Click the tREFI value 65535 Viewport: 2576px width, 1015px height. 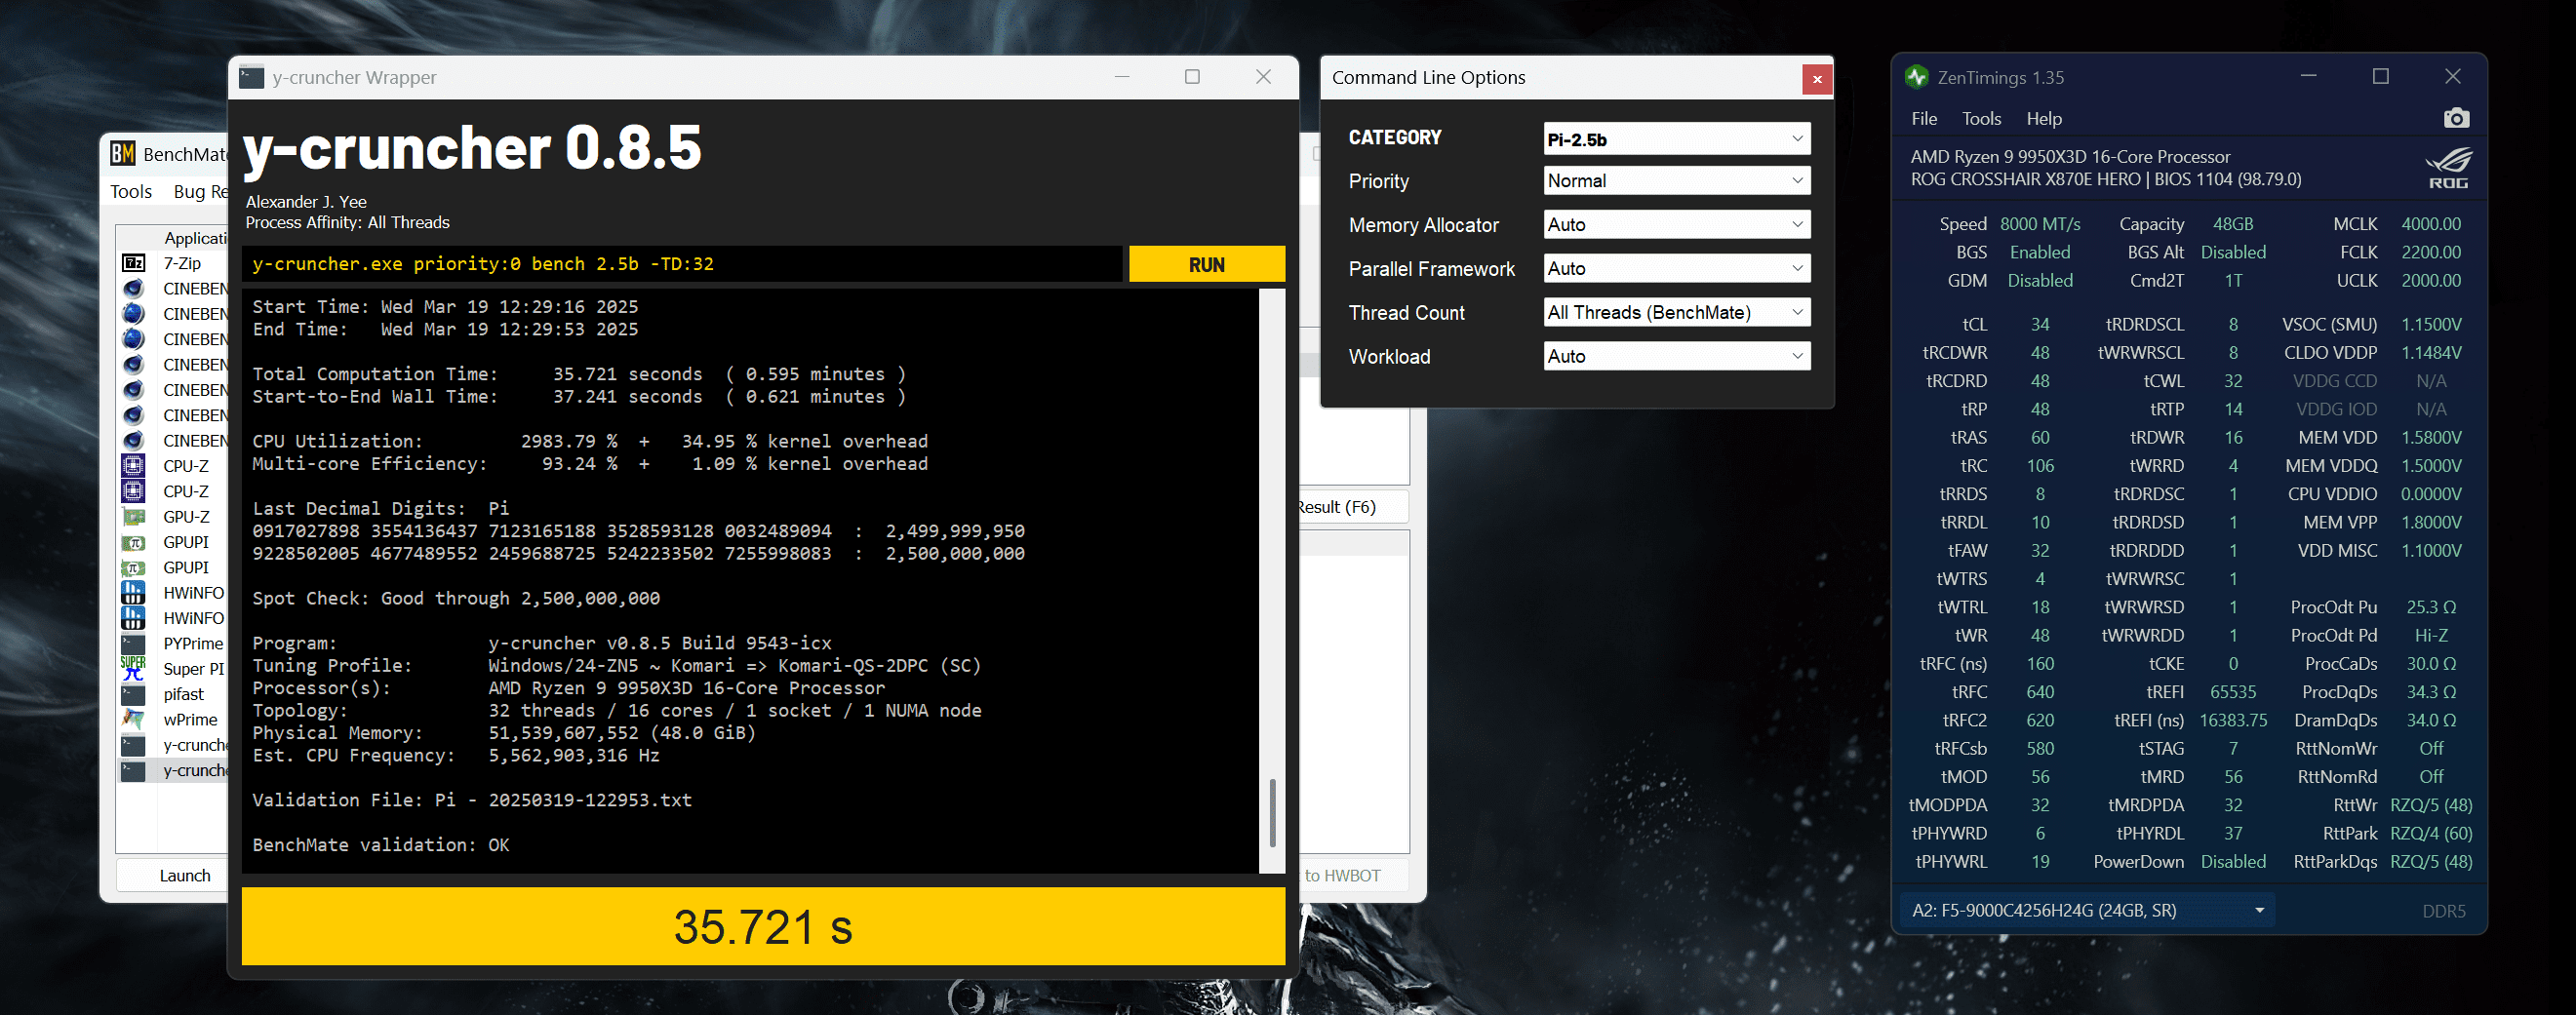2233,691
